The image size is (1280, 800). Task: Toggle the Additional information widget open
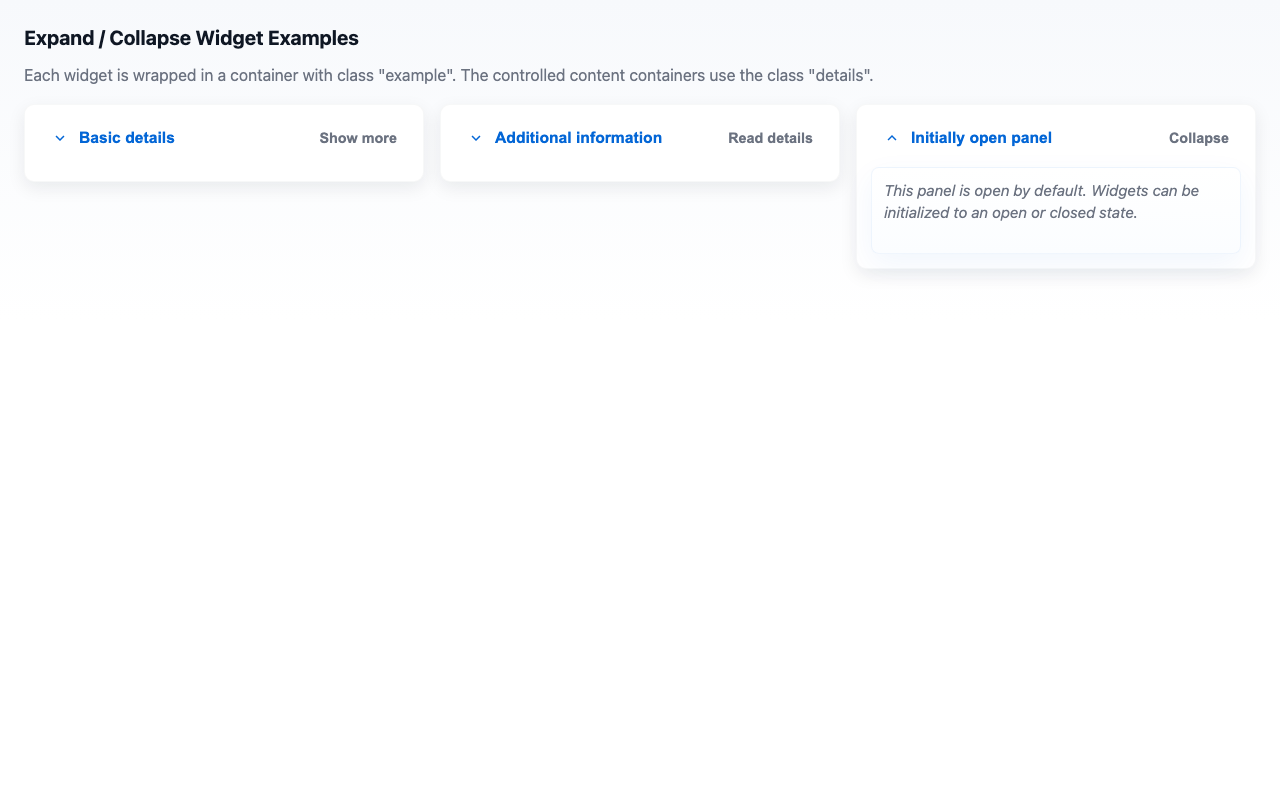[x=578, y=137]
